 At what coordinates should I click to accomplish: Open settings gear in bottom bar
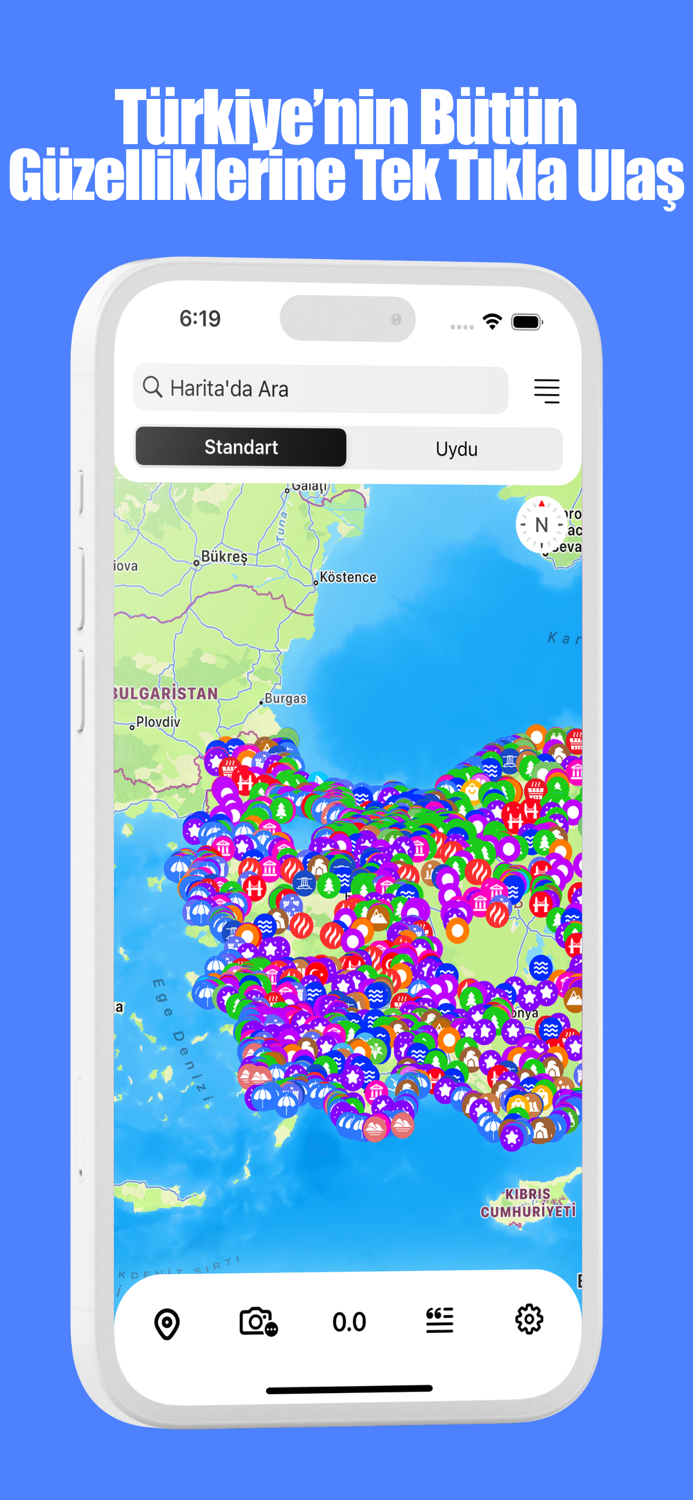coord(529,1320)
